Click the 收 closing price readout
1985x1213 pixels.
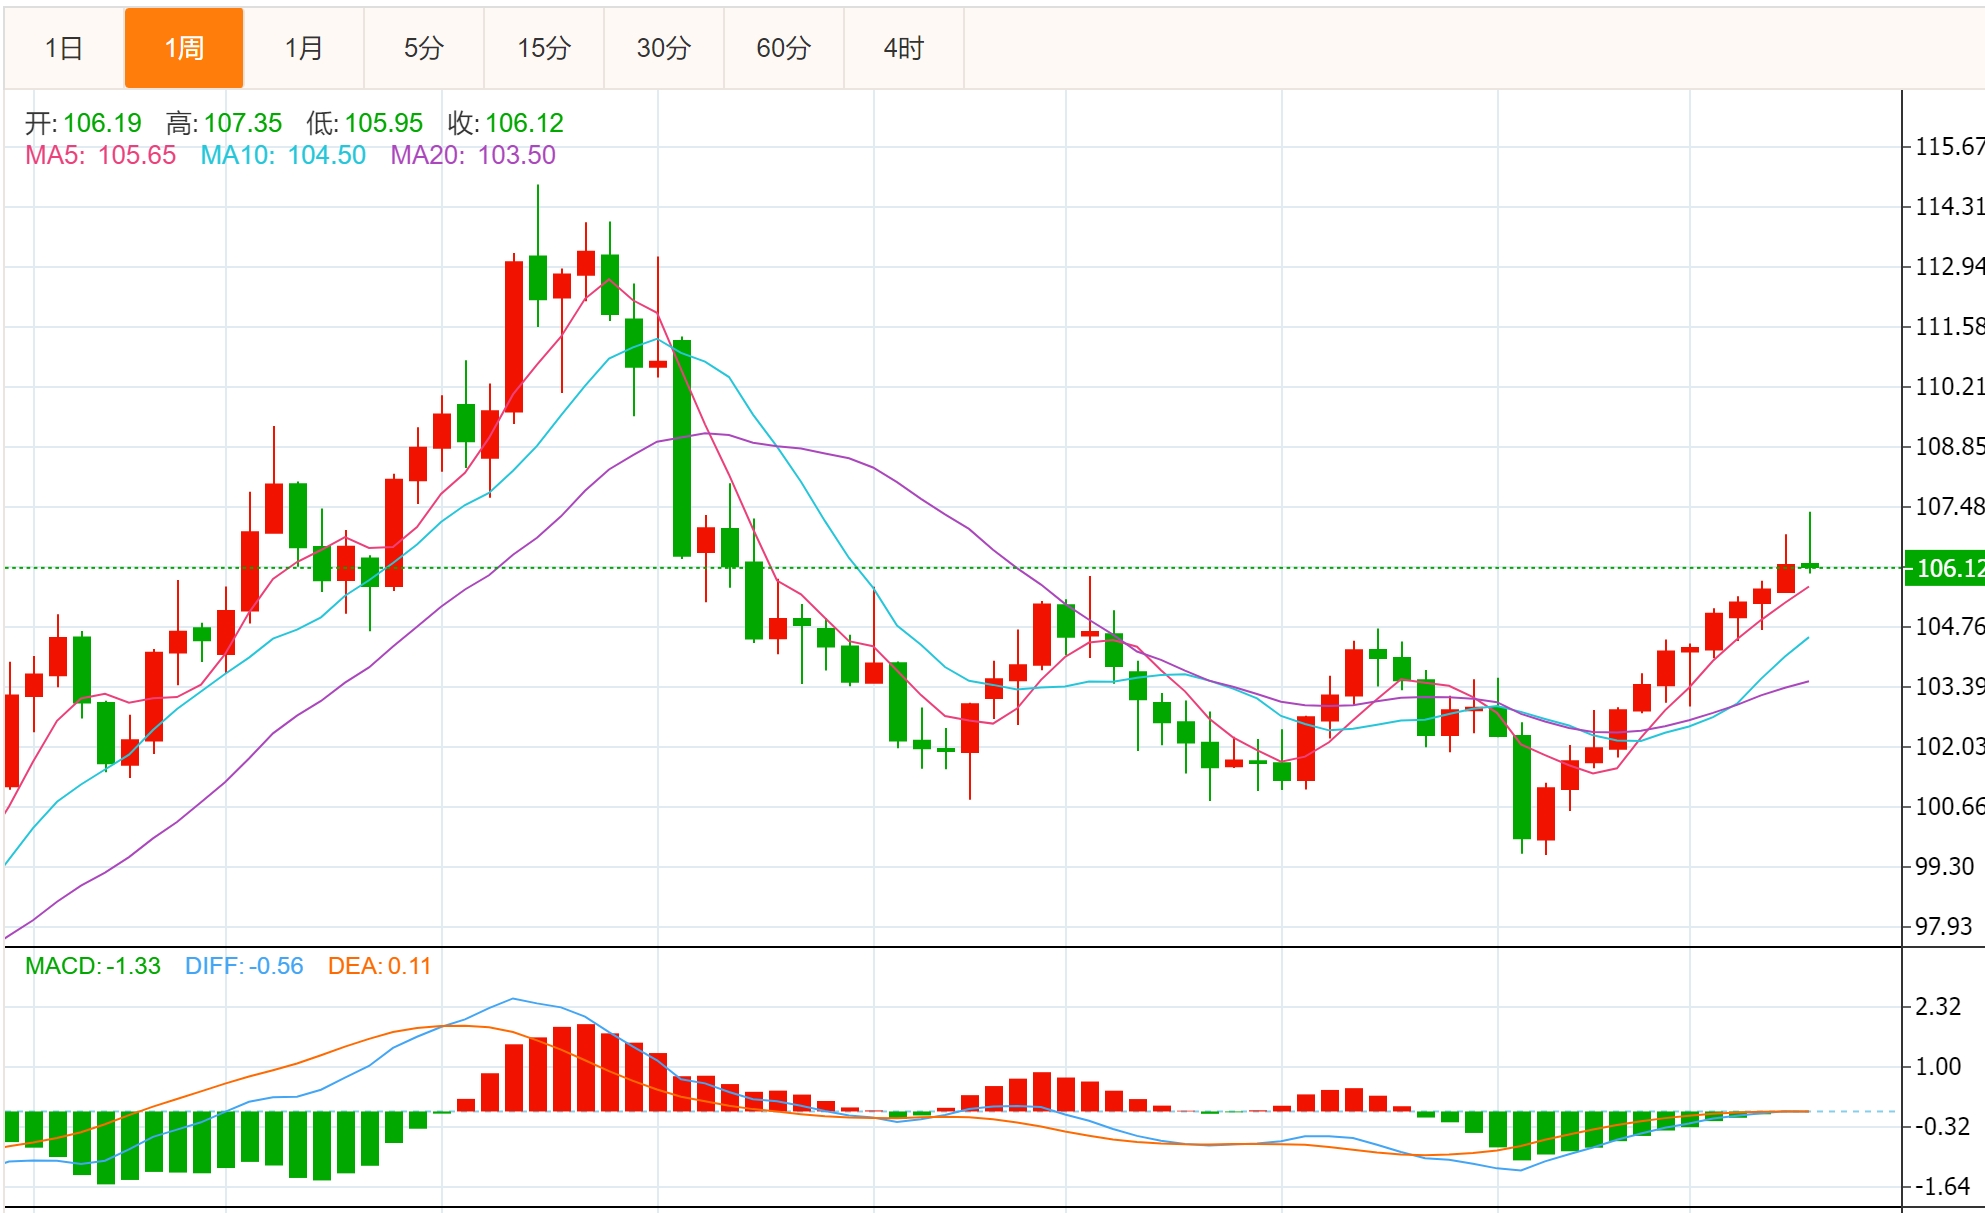(506, 123)
